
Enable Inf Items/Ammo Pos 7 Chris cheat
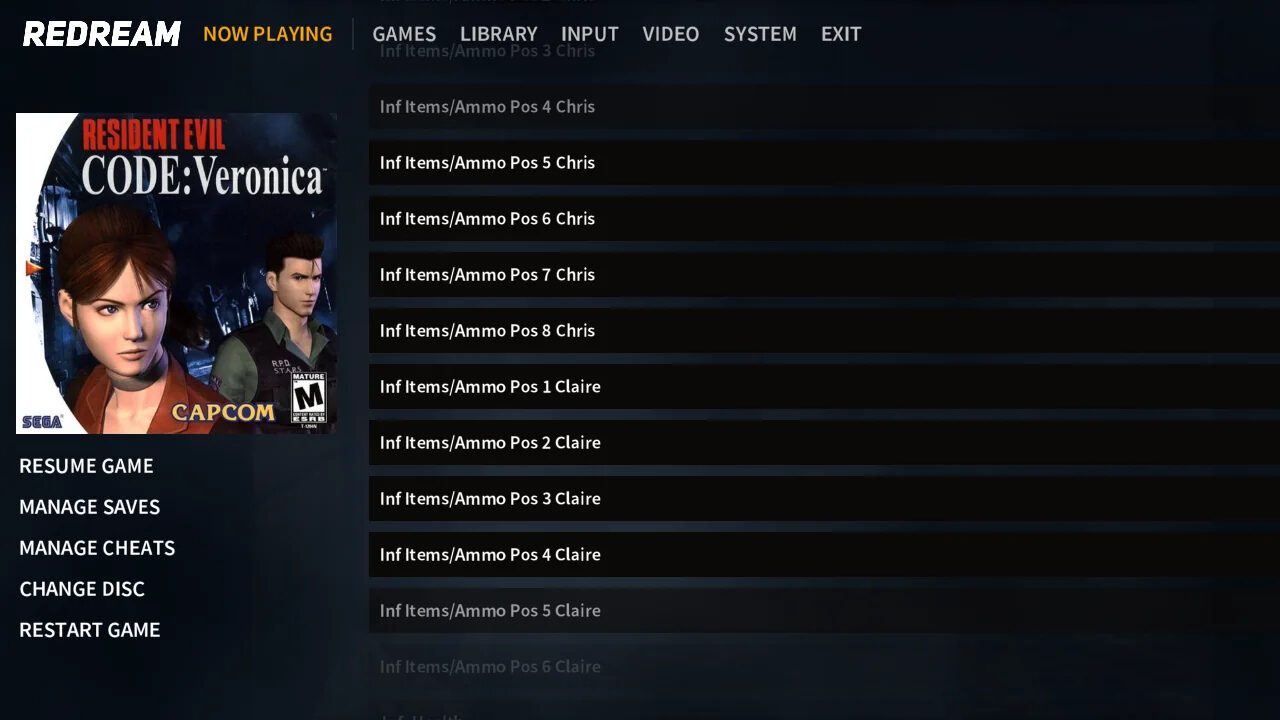[x=824, y=274]
